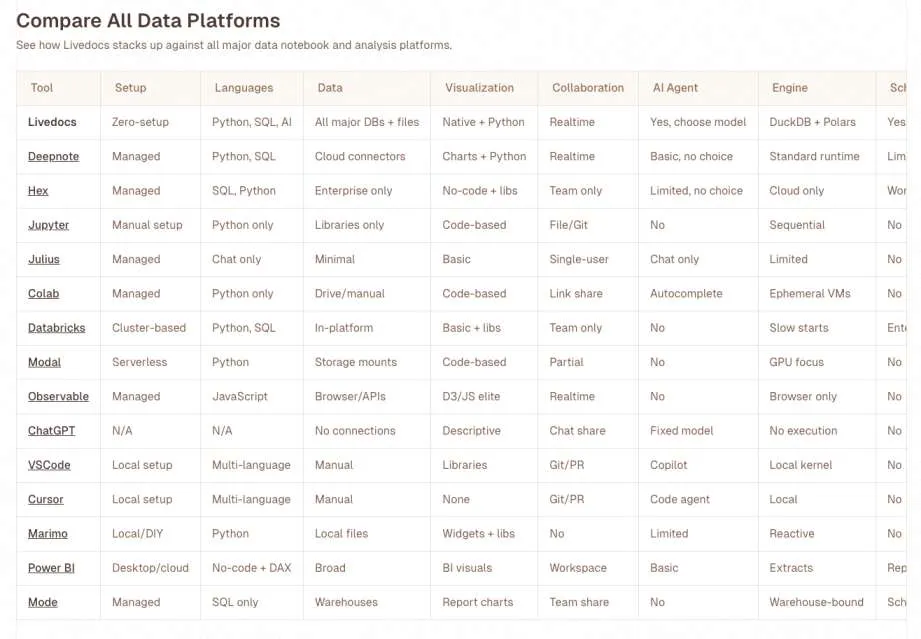Screen dimensions: 921x639
Task: Open the Marimo link
Action: click(48, 534)
